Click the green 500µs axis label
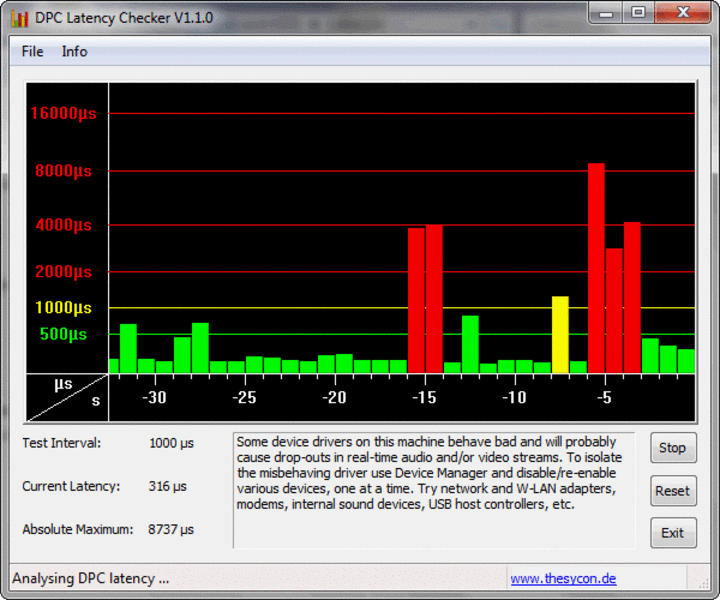Screen dimensions: 720x600 coord(63,334)
